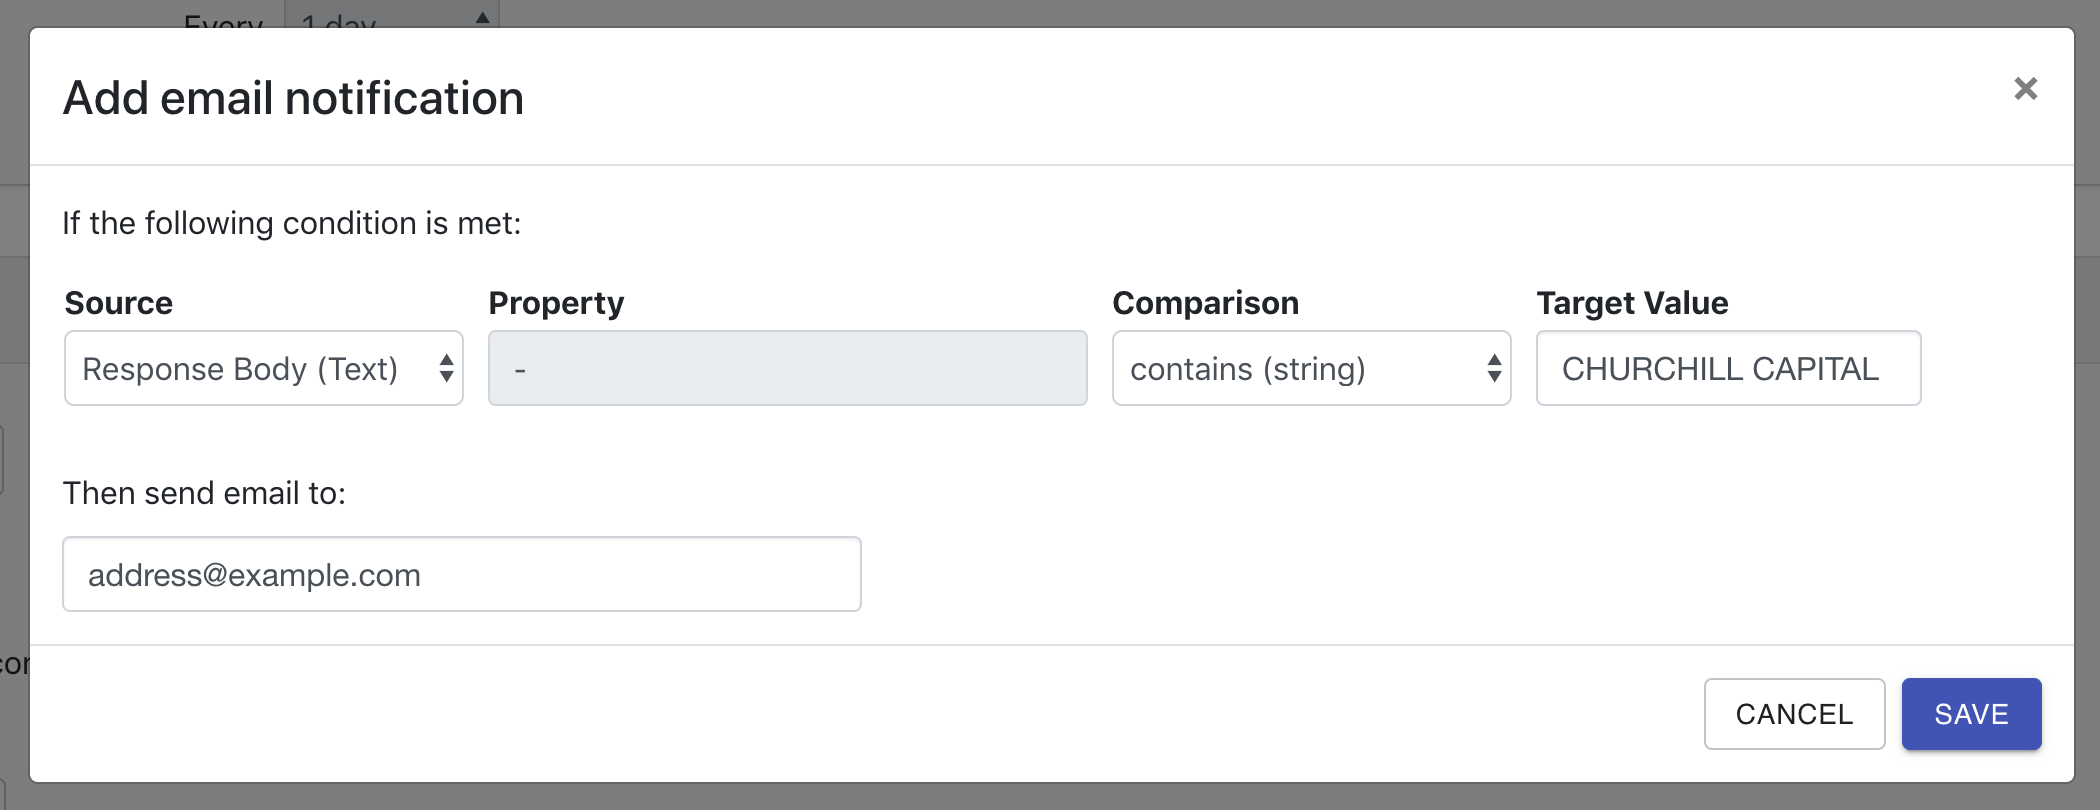
Task: Open the Source dropdown
Action: point(262,369)
